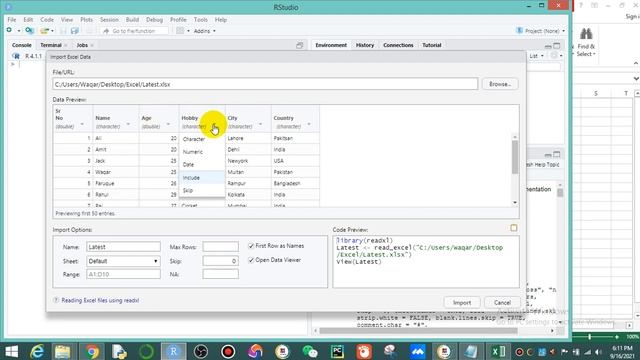The image size is (640, 360).
Task: Click the Max Rows field
Action: tap(220, 247)
